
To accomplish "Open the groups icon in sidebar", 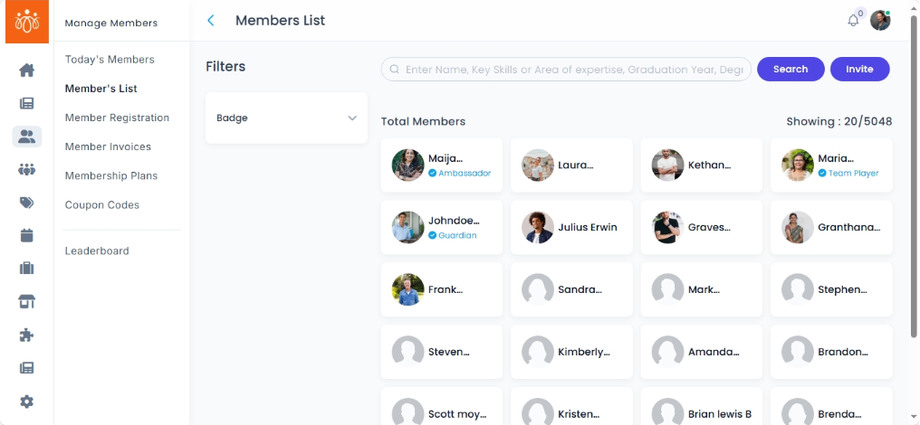I will [x=27, y=169].
